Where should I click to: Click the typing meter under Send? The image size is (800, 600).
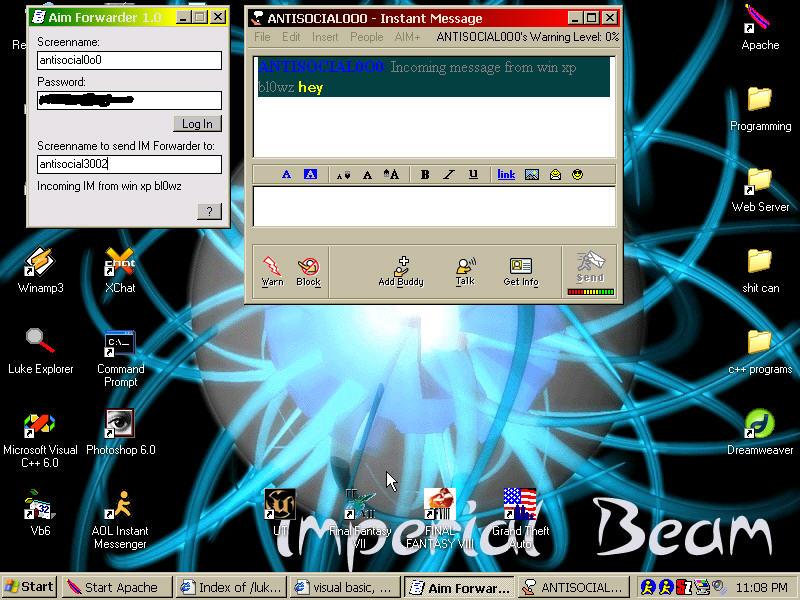[x=591, y=292]
